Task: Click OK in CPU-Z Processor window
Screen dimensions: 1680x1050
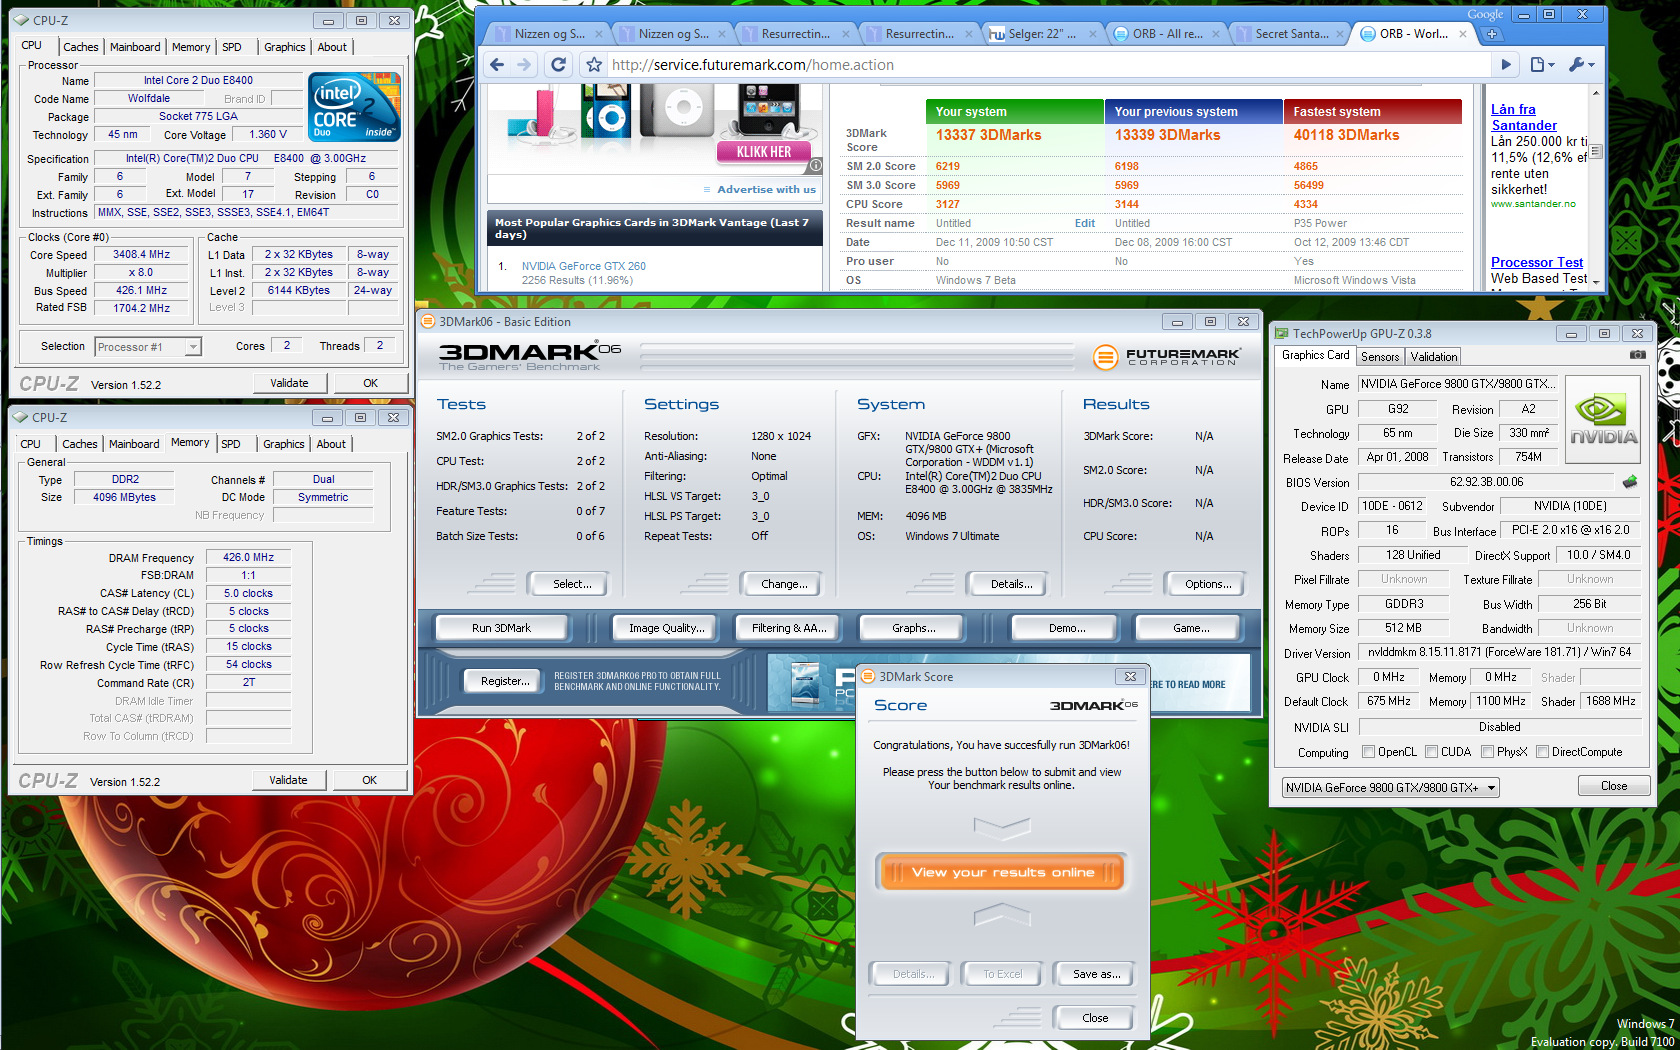Action: [x=370, y=383]
